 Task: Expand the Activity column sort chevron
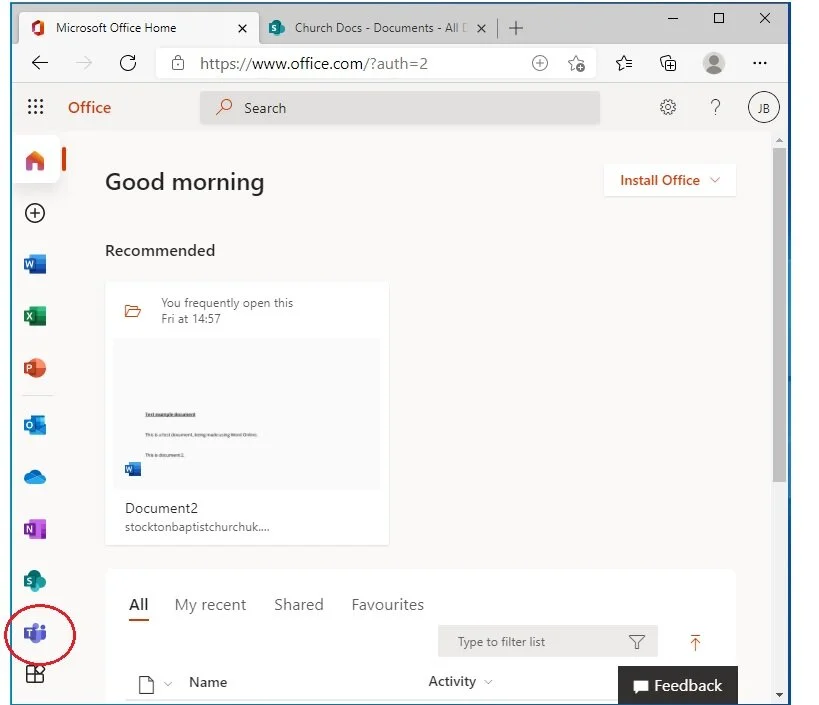488,682
